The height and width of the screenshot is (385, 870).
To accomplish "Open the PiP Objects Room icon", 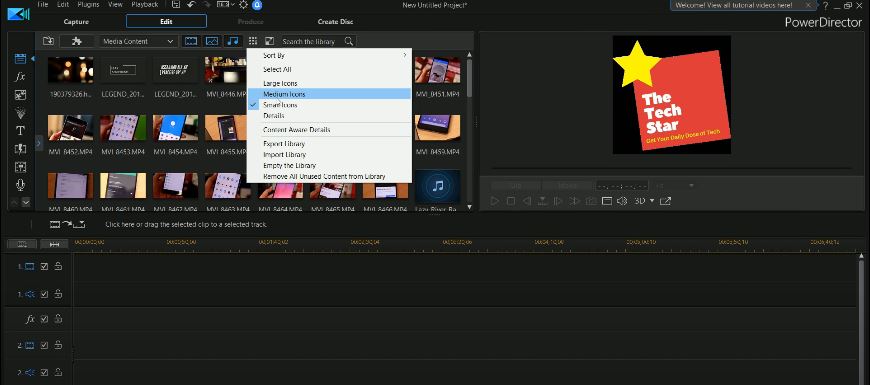I will [x=20, y=95].
